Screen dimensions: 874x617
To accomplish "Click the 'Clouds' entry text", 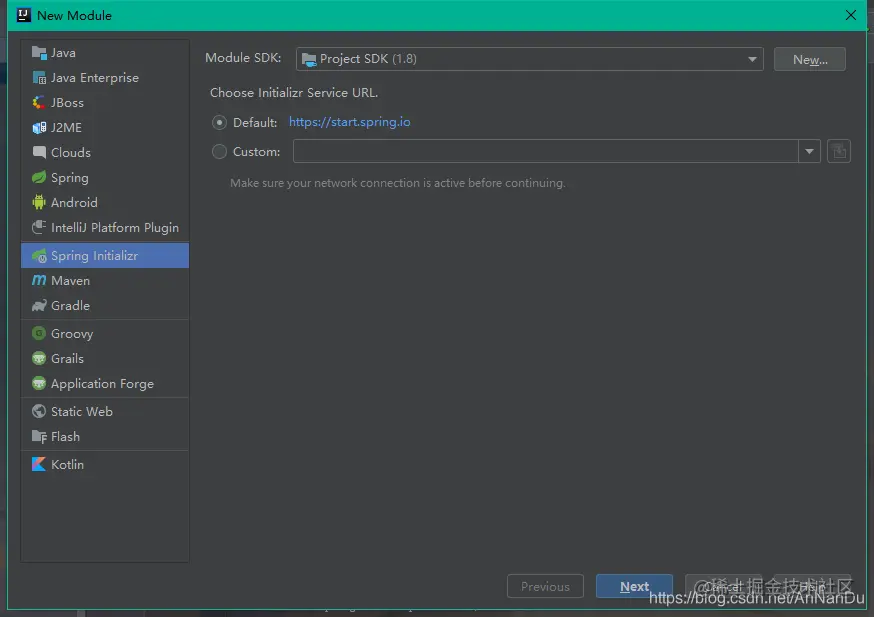I will coord(71,152).
